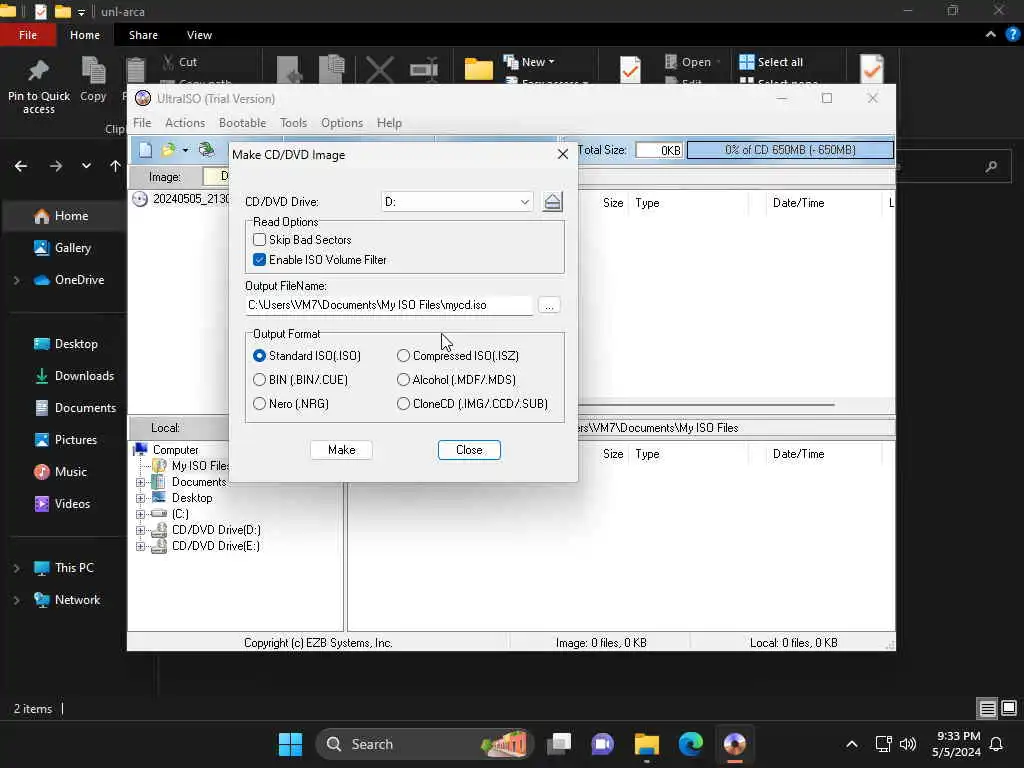The image size is (1024, 768).
Task: Expand the (C:) drive node
Action: [x=140, y=515]
